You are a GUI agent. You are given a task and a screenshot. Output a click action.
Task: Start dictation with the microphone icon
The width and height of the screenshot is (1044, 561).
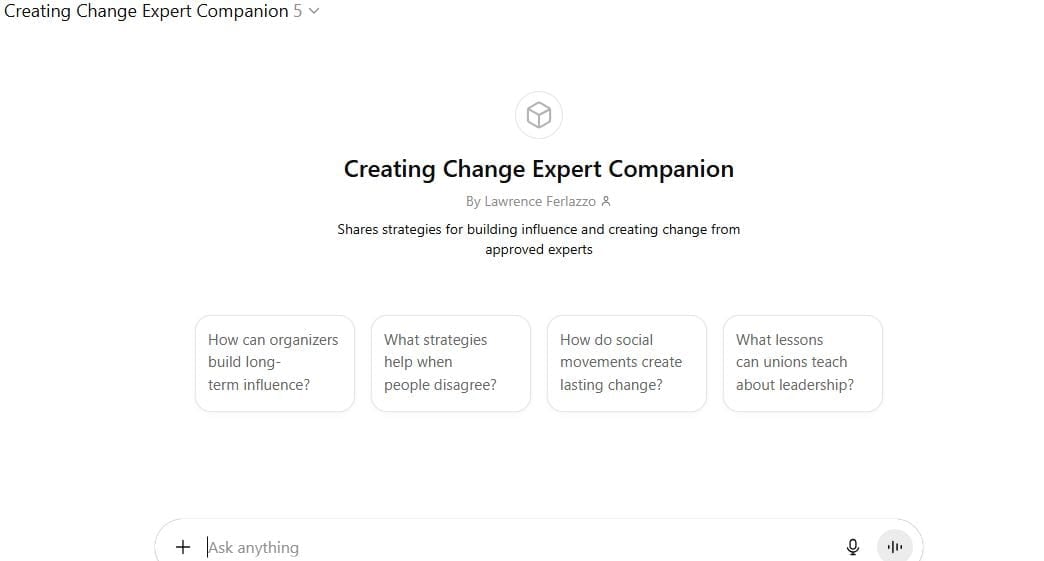point(853,547)
